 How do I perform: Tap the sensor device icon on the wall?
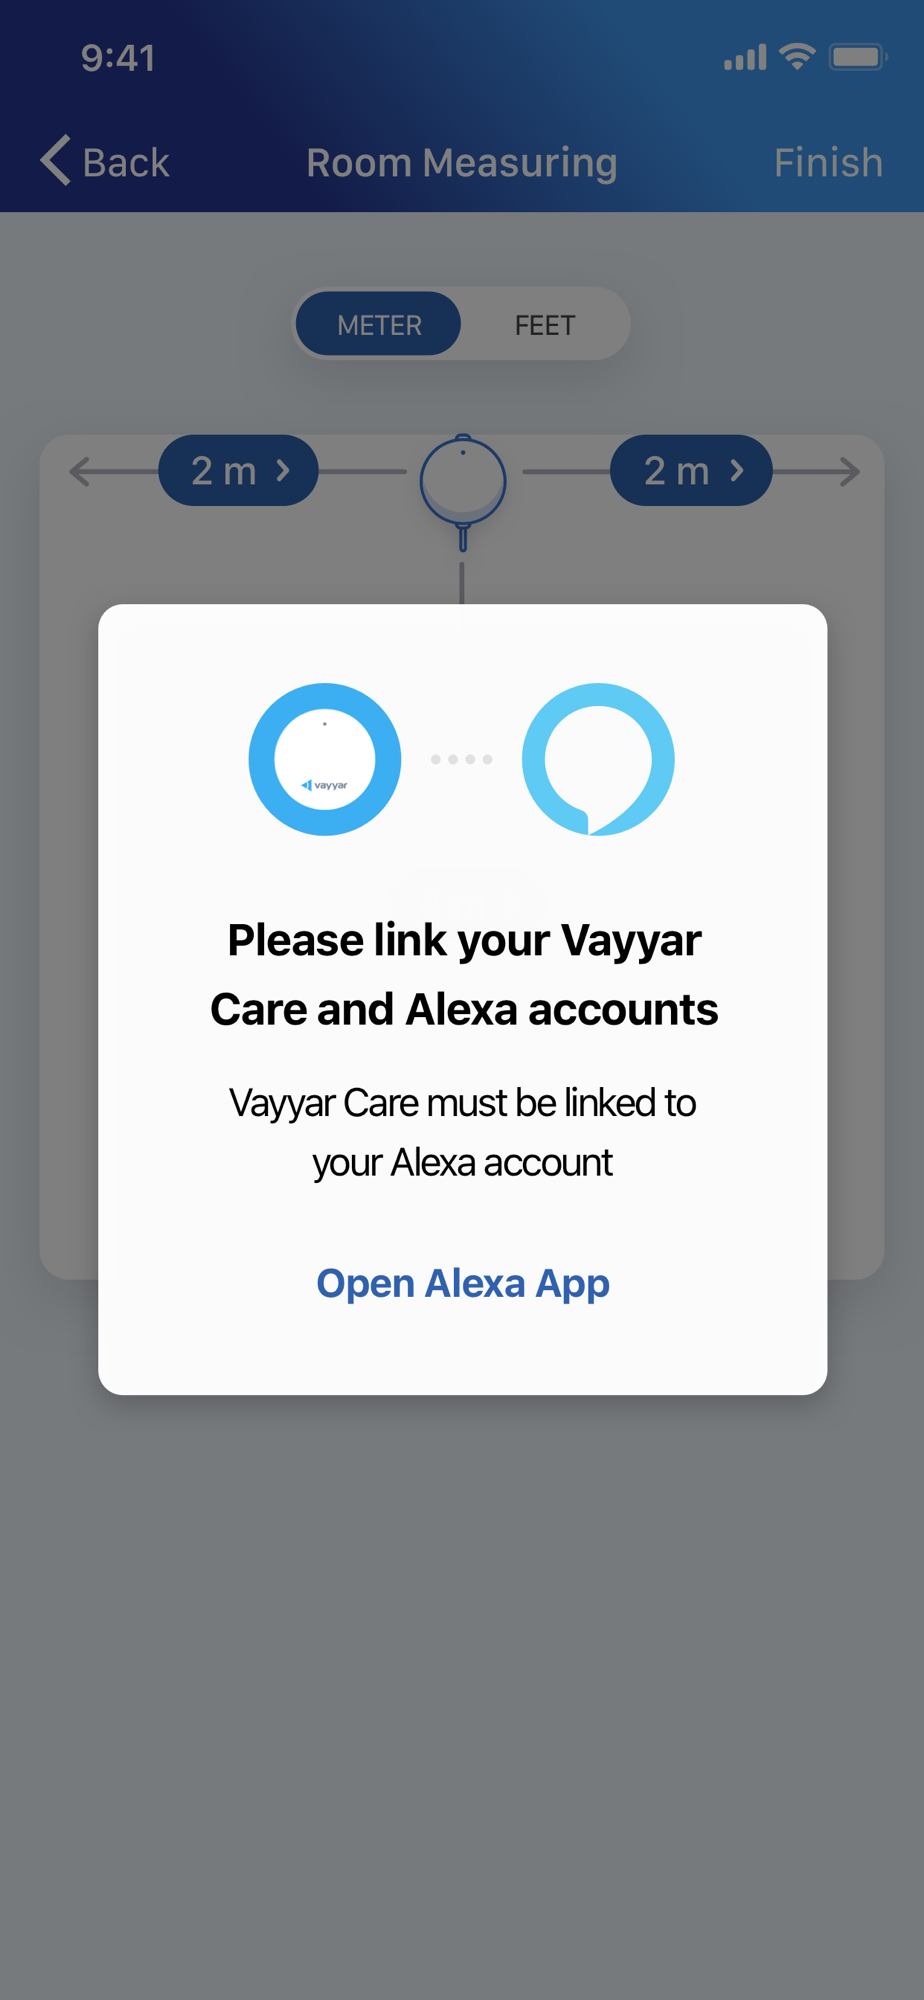[x=463, y=491]
